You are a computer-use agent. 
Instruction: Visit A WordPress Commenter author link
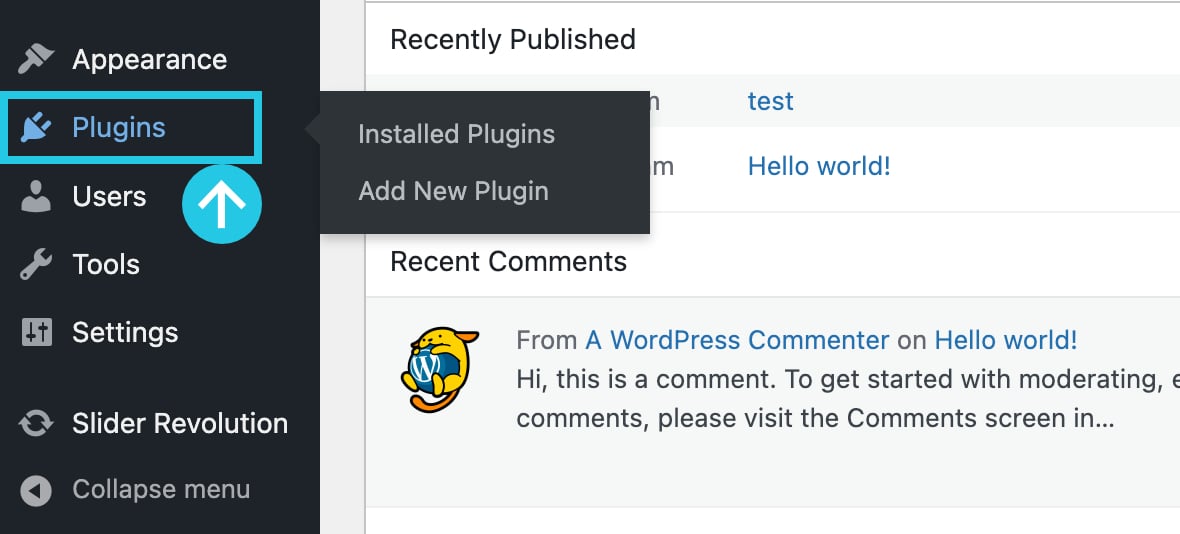click(738, 340)
